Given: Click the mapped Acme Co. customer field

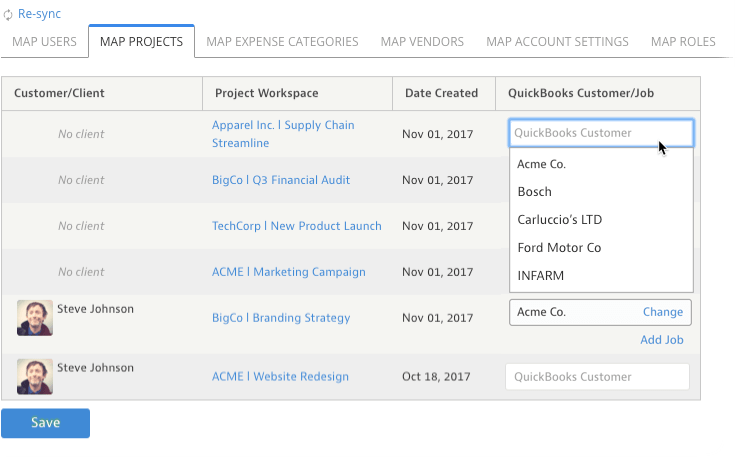Looking at the screenshot, I should (600, 312).
